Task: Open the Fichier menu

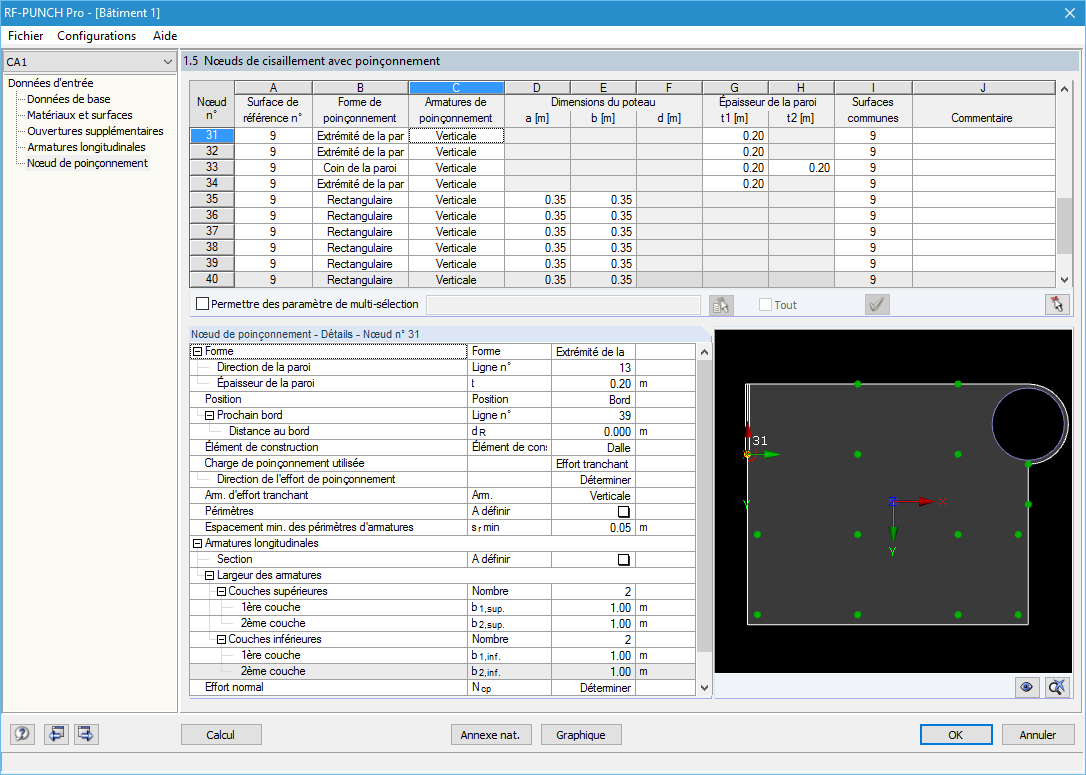Action: 26,36
